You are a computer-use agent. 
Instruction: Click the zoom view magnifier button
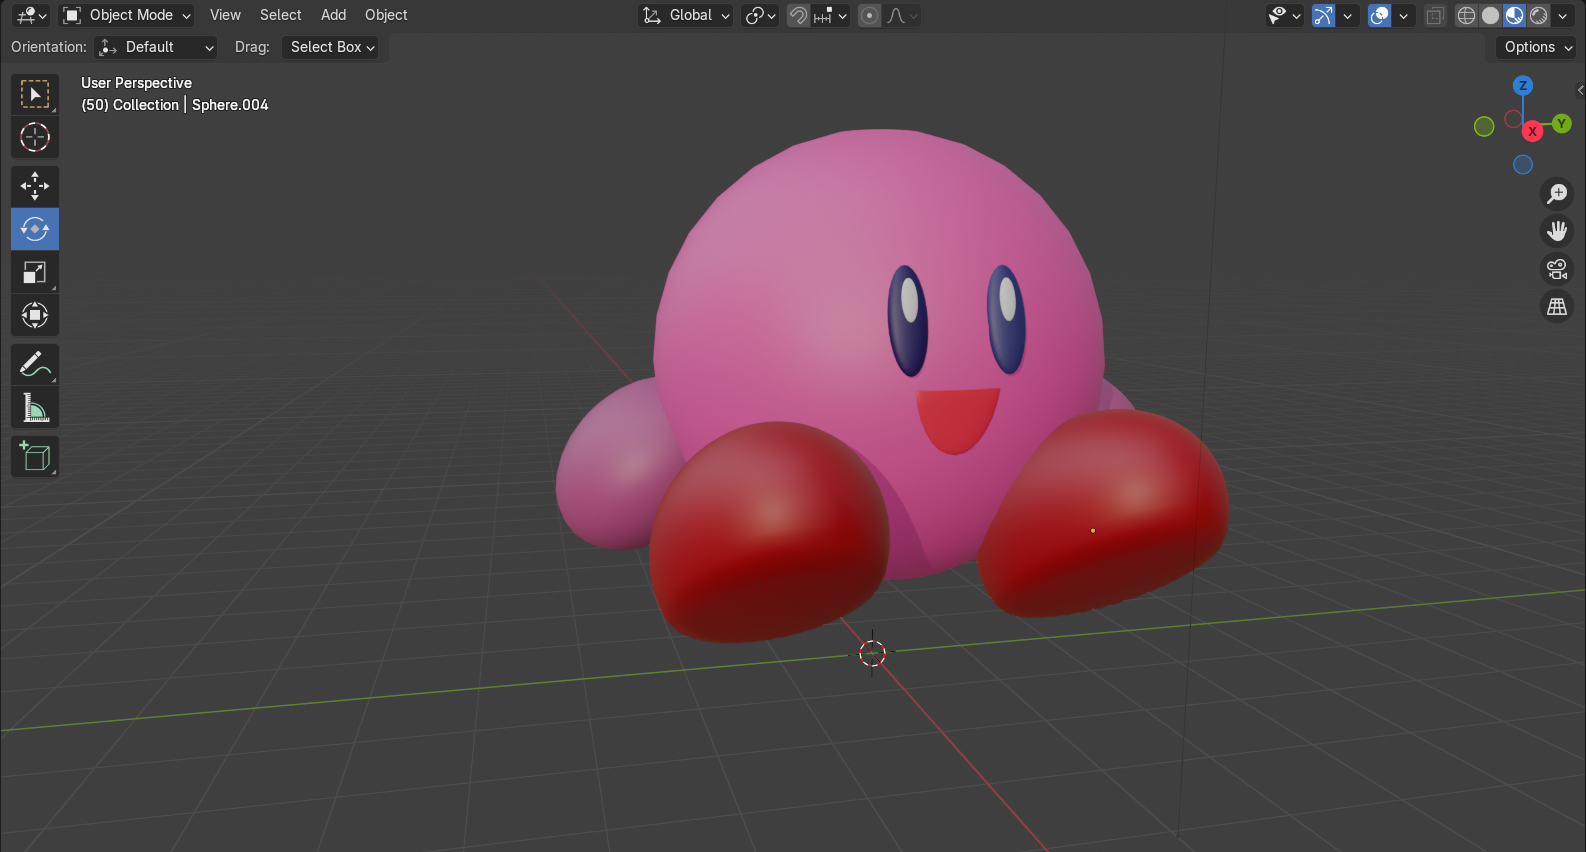[x=1557, y=193]
